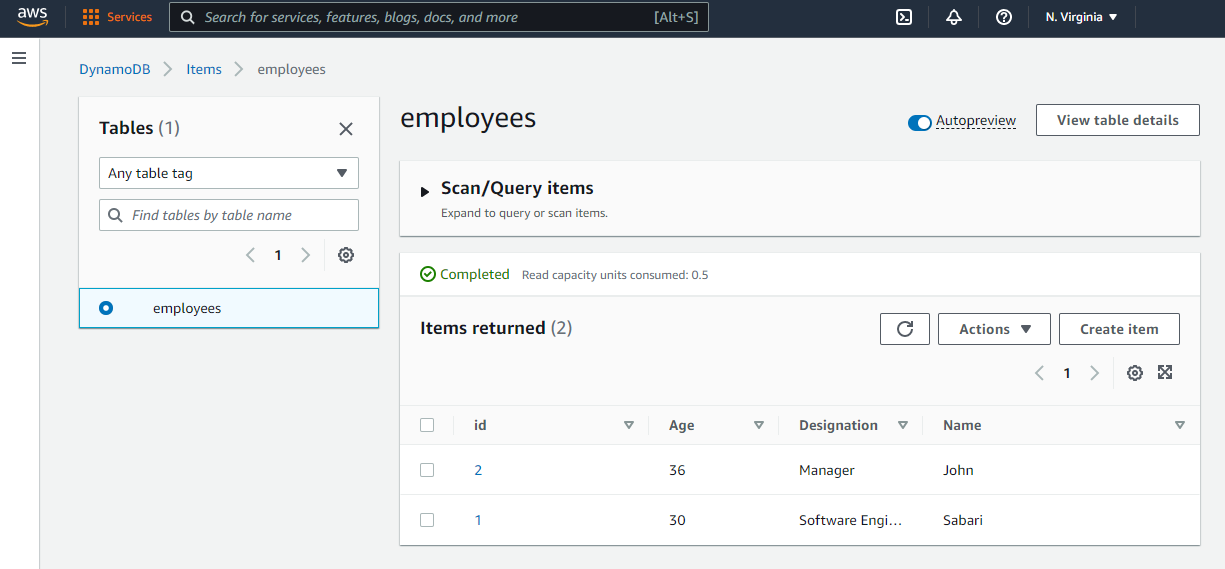Launch the CloudShell terminal icon
This screenshot has width=1225, height=569.
click(904, 17)
